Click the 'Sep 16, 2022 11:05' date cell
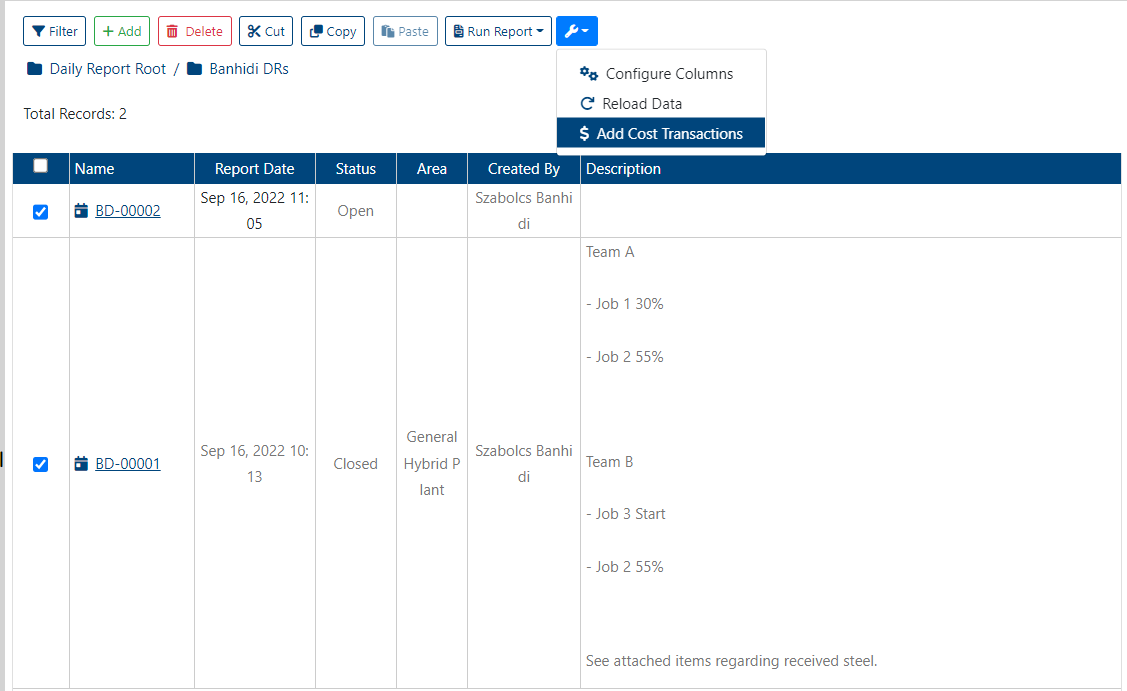The height and width of the screenshot is (691, 1127). 255,211
